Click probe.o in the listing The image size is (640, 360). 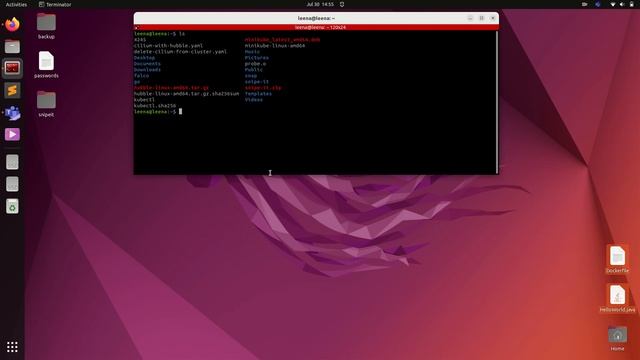pyautogui.click(x=256, y=64)
